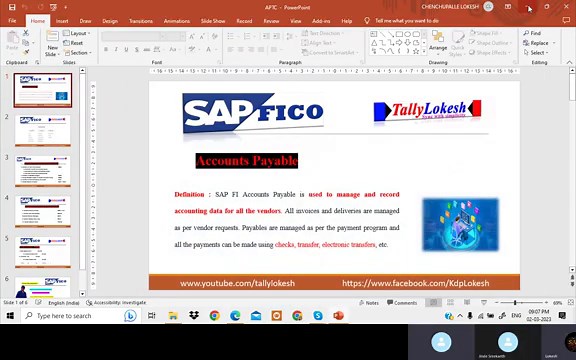Screen dimensions: 576x360
Task: Adjust the zoom slider handle
Action: (515, 302)
